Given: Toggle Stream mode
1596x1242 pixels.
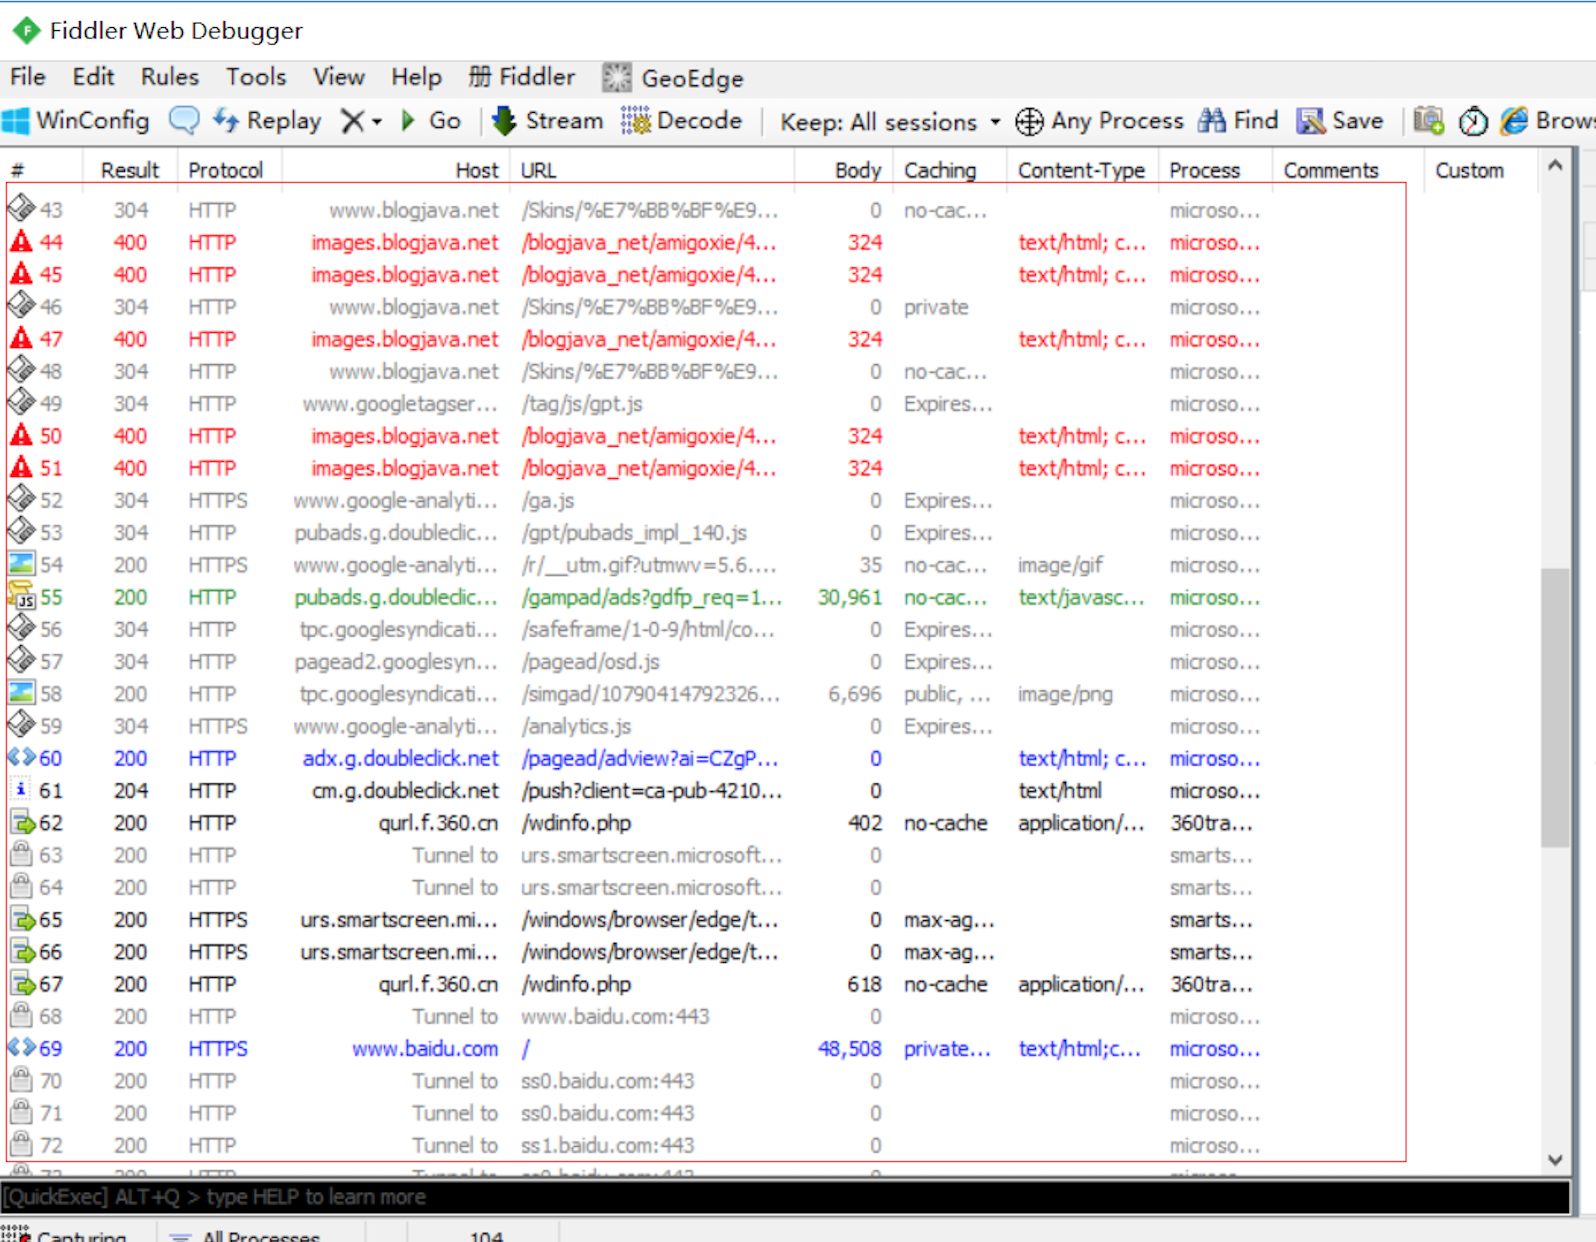Looking at the screenshot, I should [548, 121].
